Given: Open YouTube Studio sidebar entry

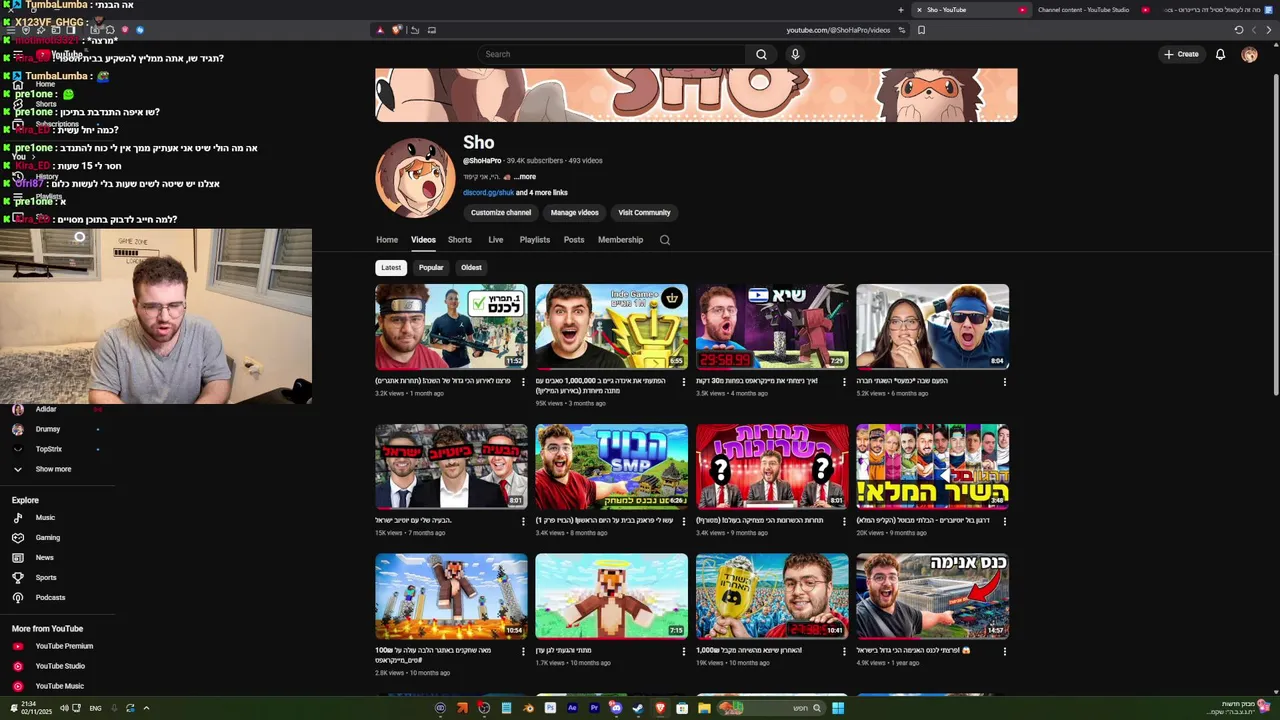Looking at the screenshot, I should click(x=48, y=666).
